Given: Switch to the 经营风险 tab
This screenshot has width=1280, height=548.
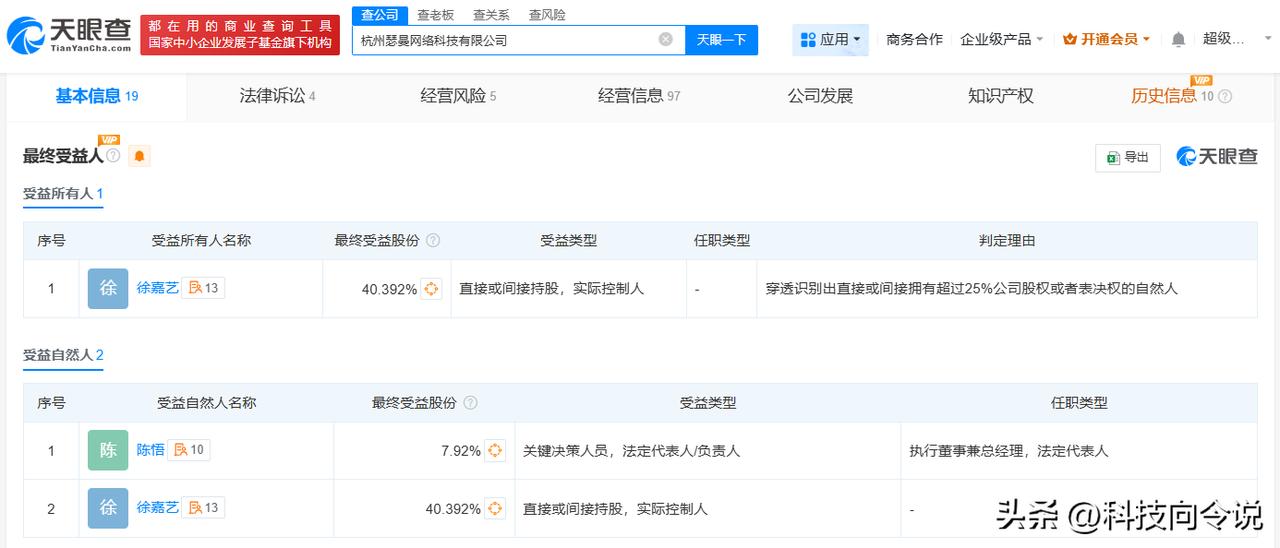Looking at the screenshot, I should pos(458,96).
